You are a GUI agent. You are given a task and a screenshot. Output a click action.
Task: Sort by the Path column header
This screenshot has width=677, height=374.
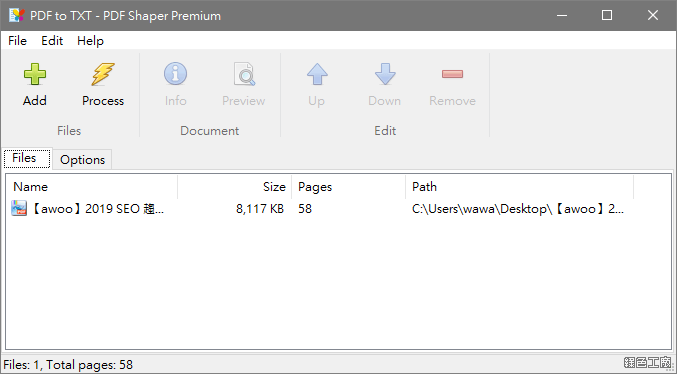point(520,187)
